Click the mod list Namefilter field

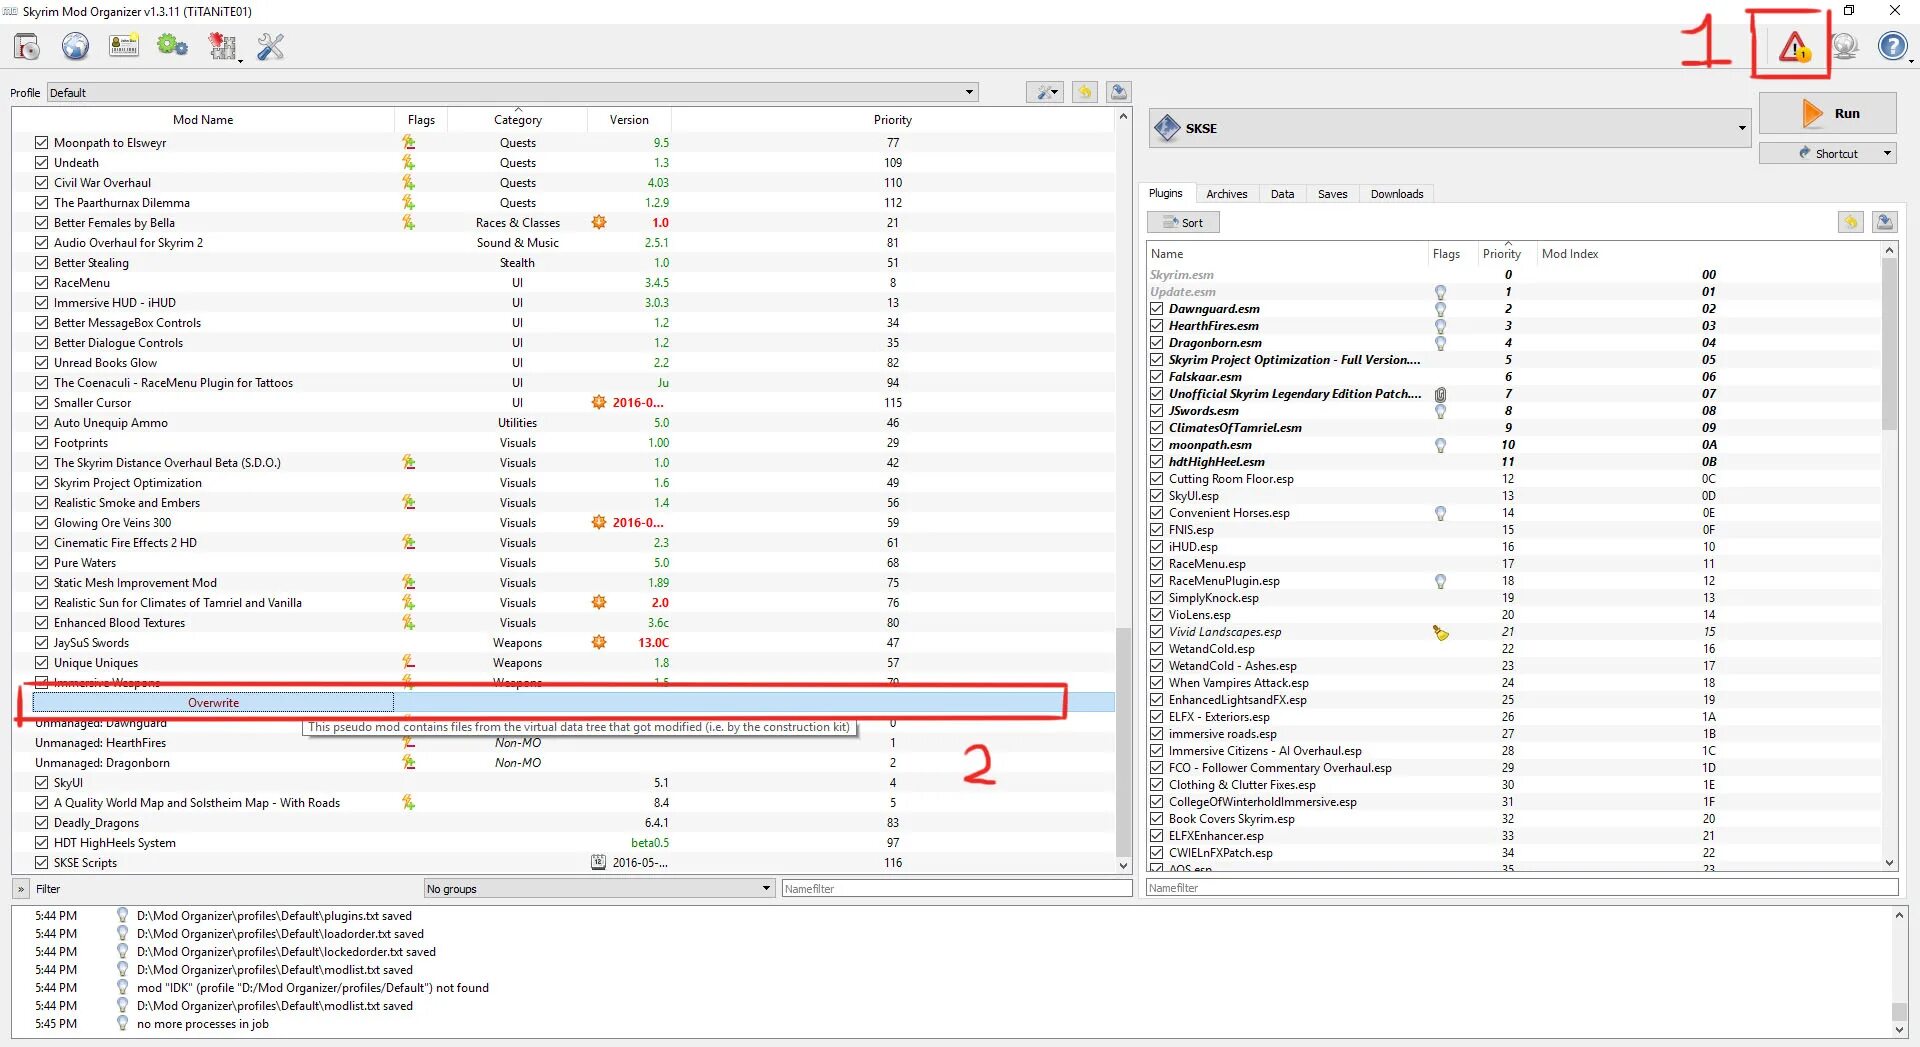956,888
